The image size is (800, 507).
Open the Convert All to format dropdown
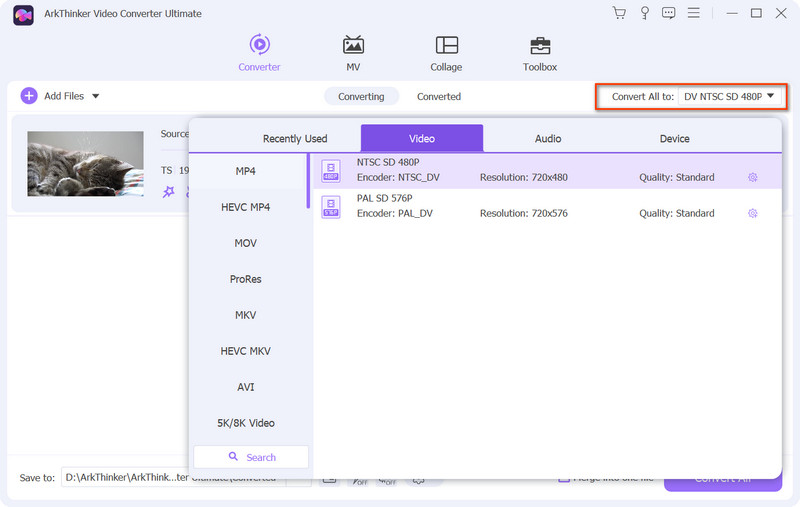pos(730,96)
